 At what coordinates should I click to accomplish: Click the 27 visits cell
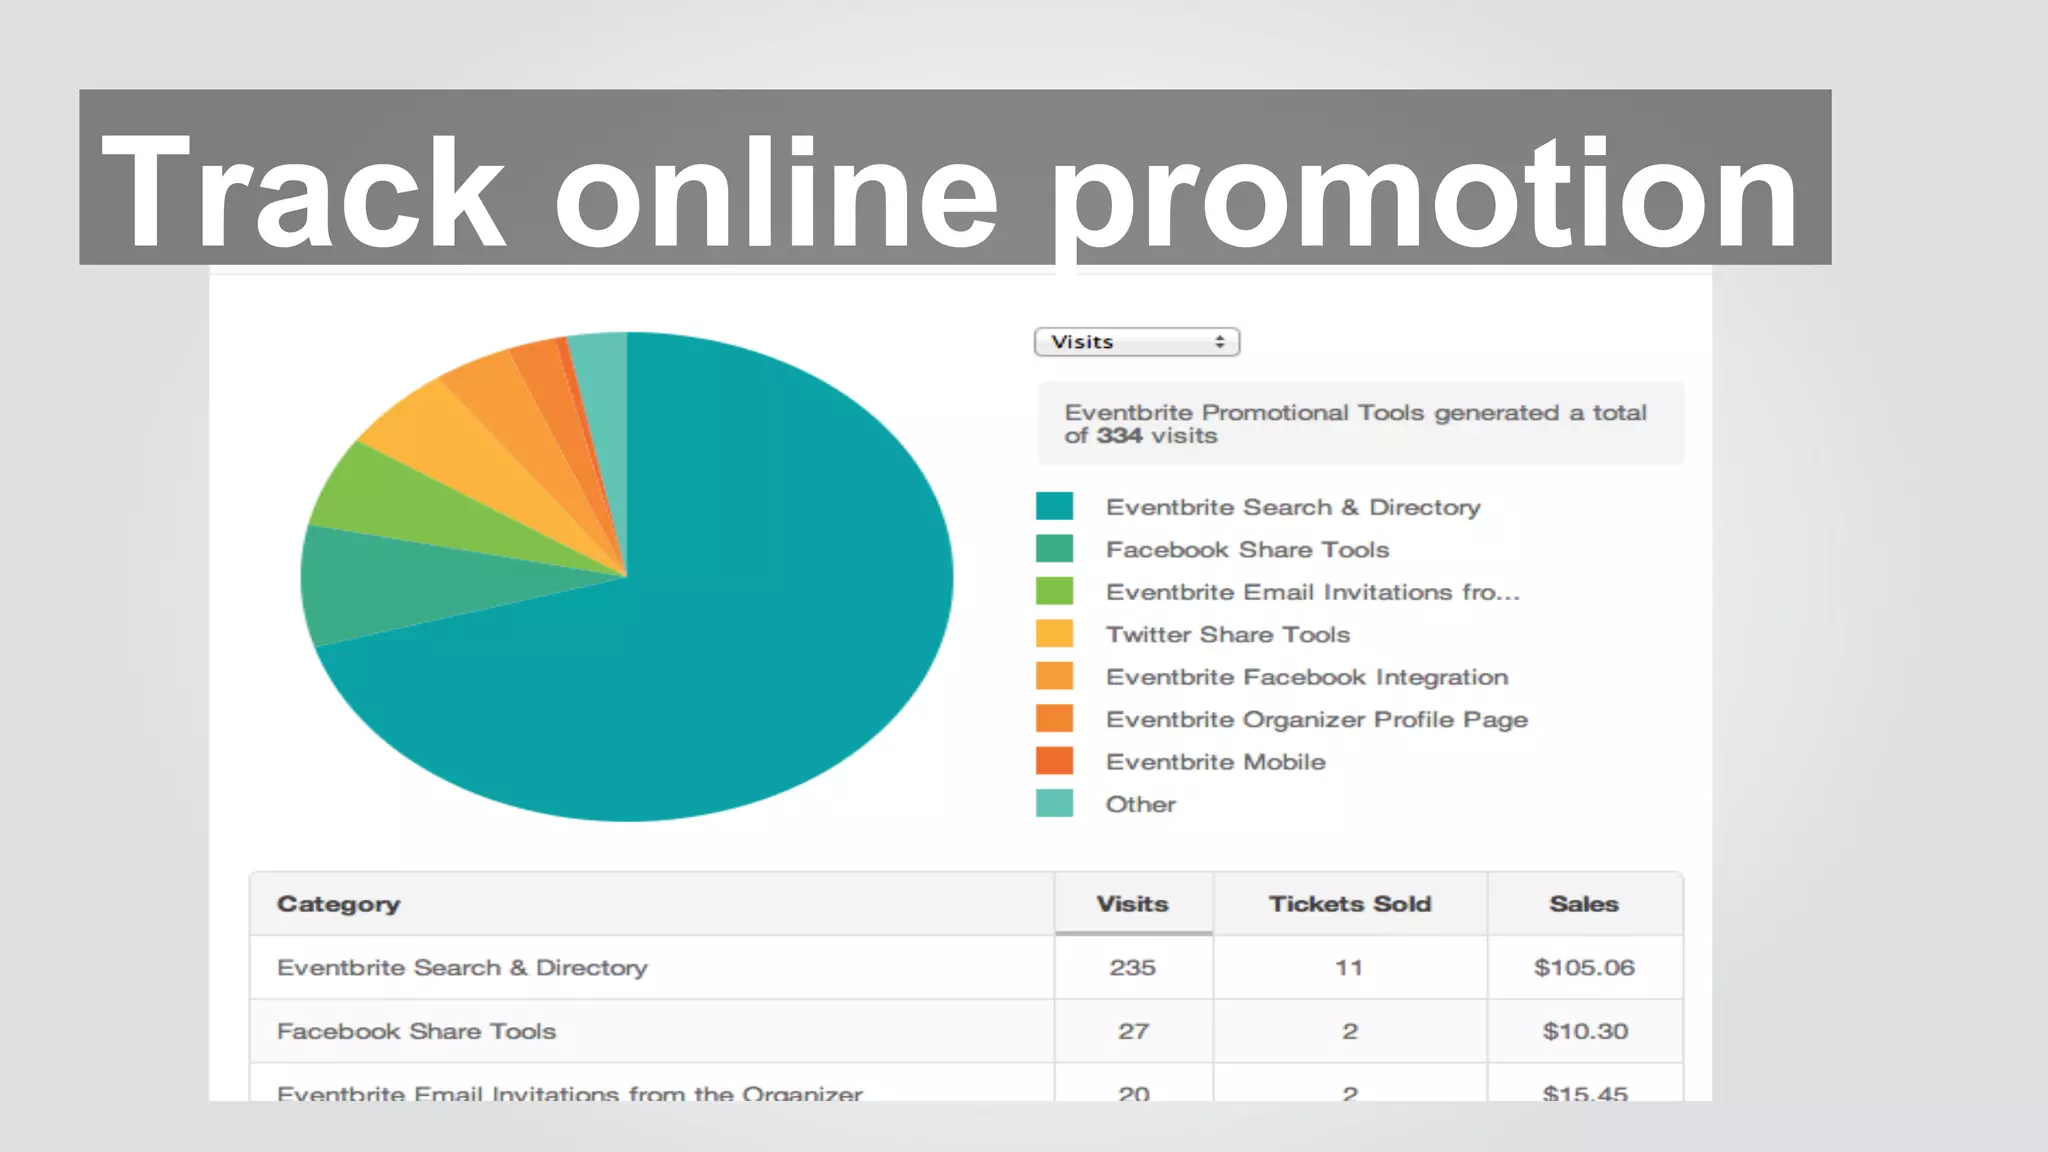[1133, 1031]
